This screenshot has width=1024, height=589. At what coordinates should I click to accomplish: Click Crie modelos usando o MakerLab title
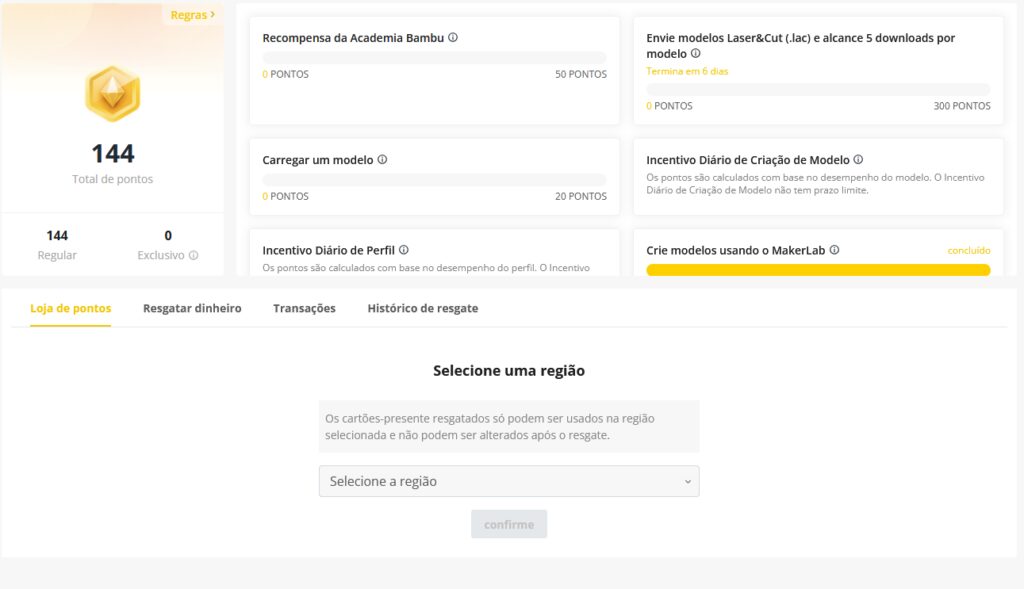click(736, 250)
